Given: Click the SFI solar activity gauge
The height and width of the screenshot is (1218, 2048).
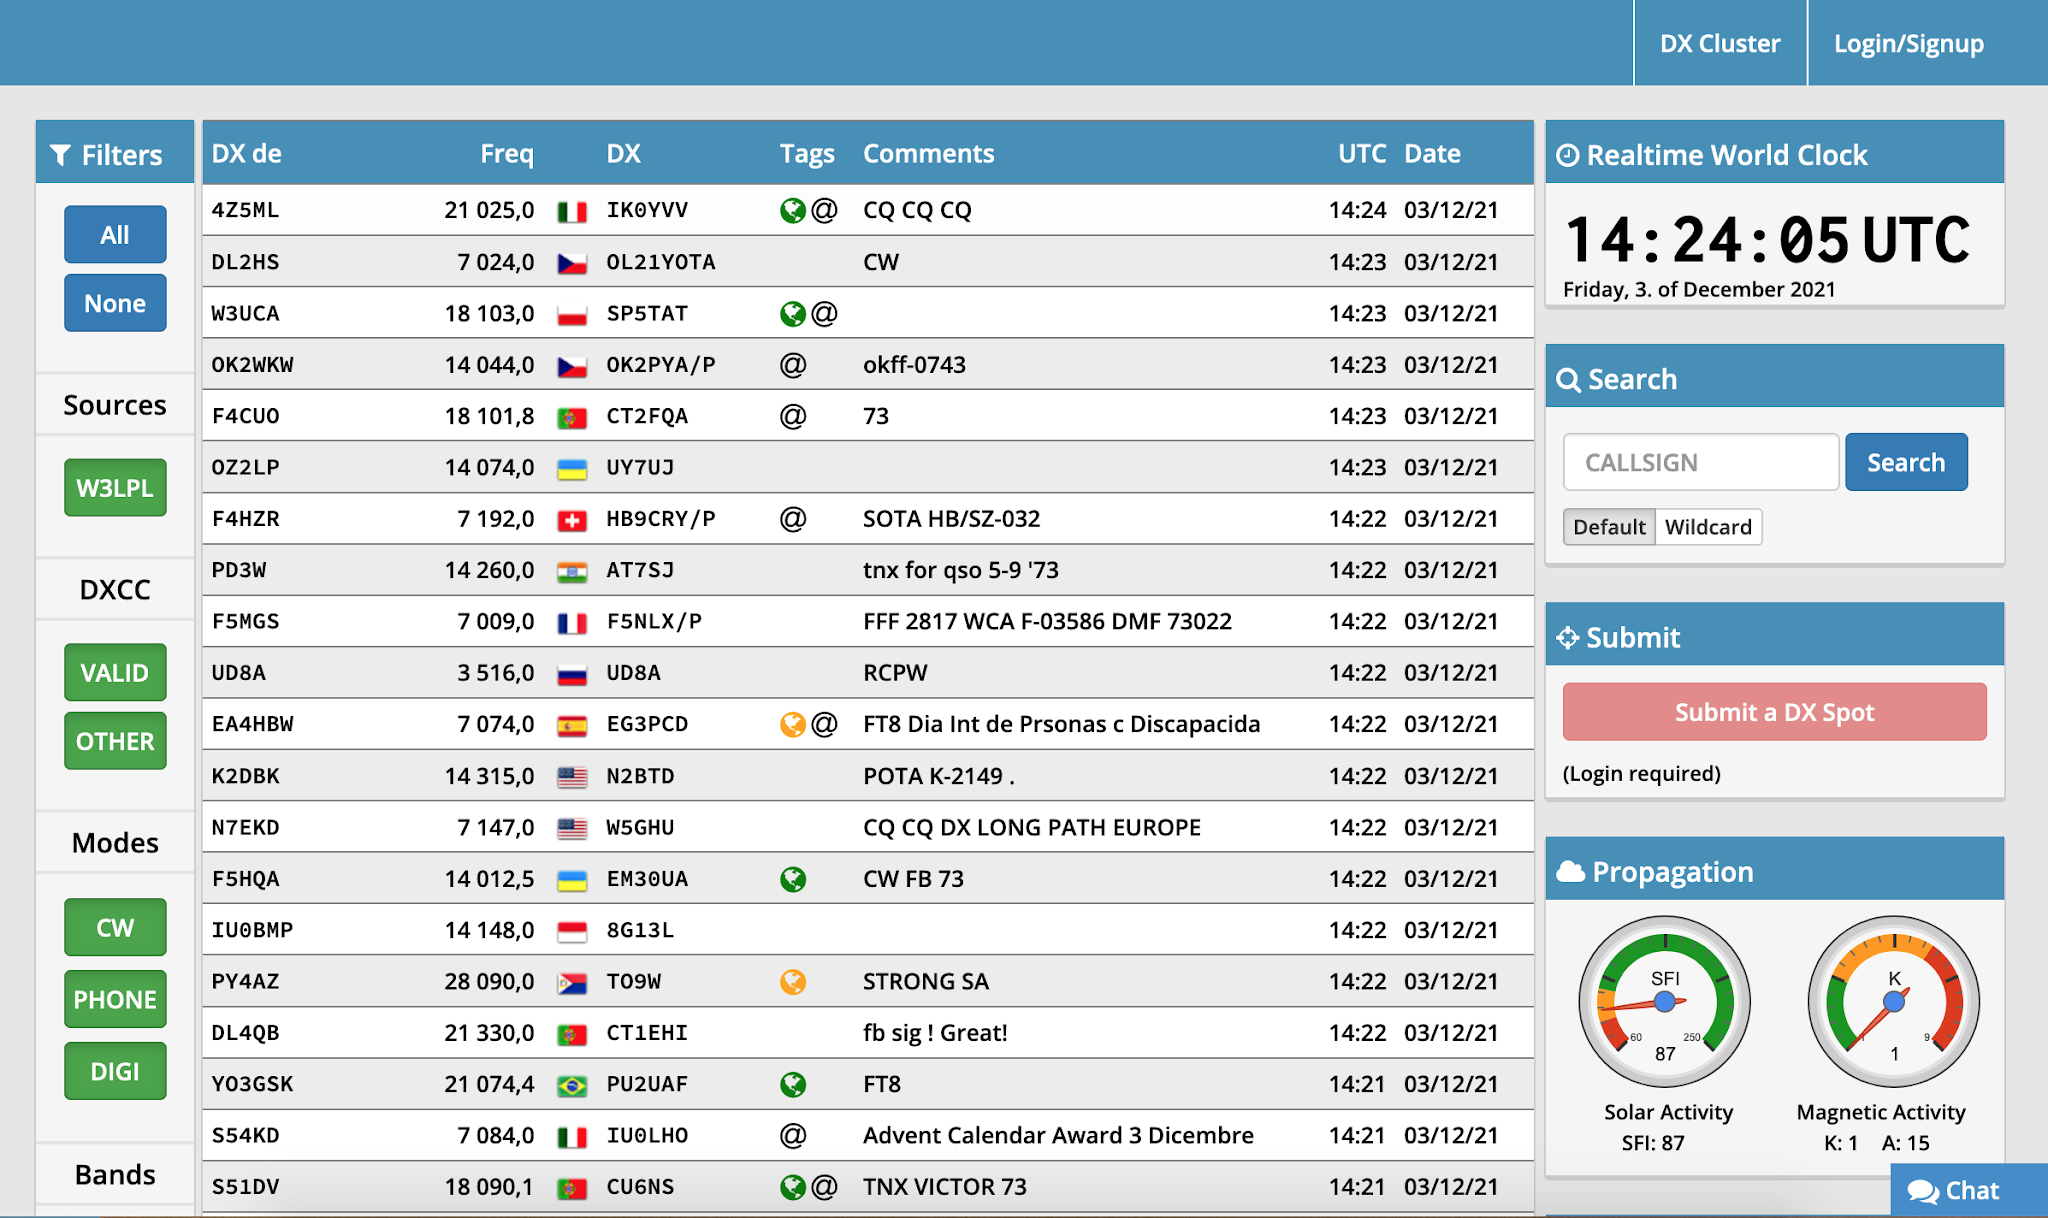Looking at the screenshot, I should 1664,1001.
